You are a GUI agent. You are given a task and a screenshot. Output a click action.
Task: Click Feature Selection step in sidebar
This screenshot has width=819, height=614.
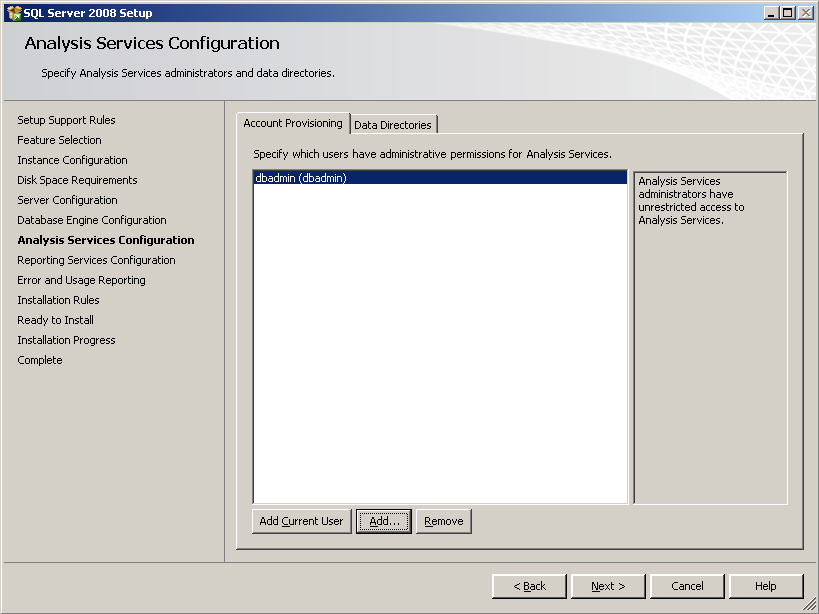[x=59, y=140]
